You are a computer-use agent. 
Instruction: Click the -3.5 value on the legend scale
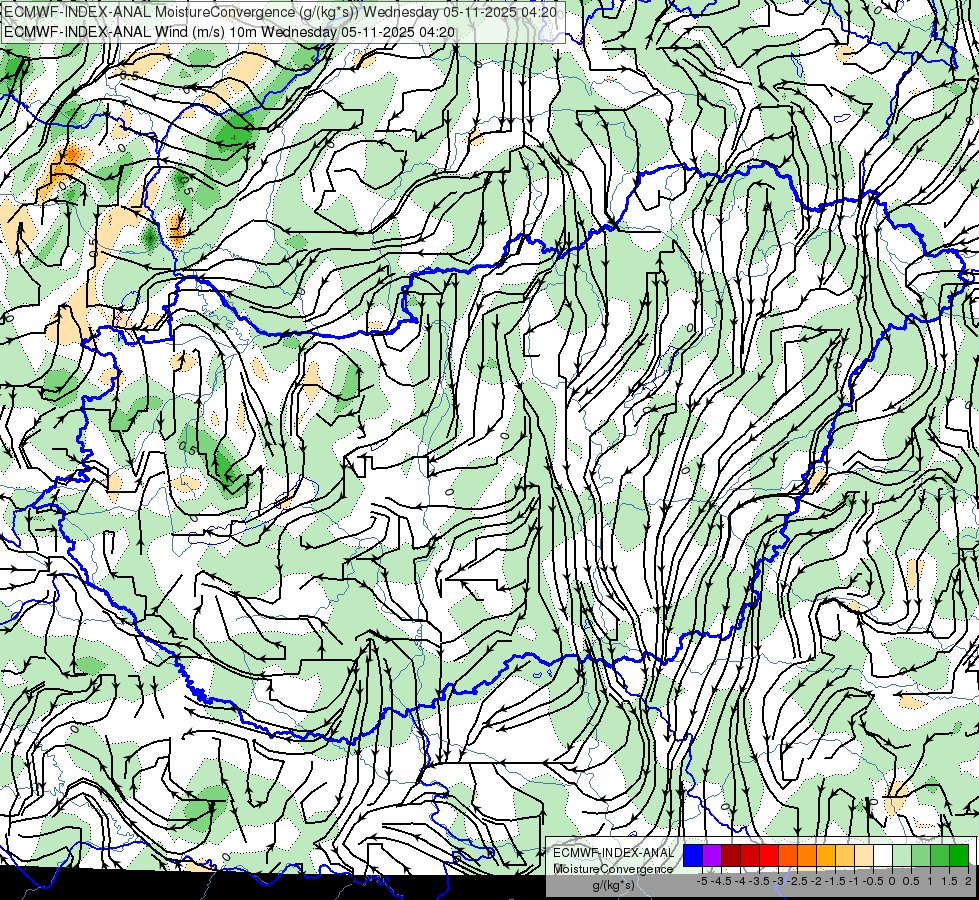click(759, 881)
